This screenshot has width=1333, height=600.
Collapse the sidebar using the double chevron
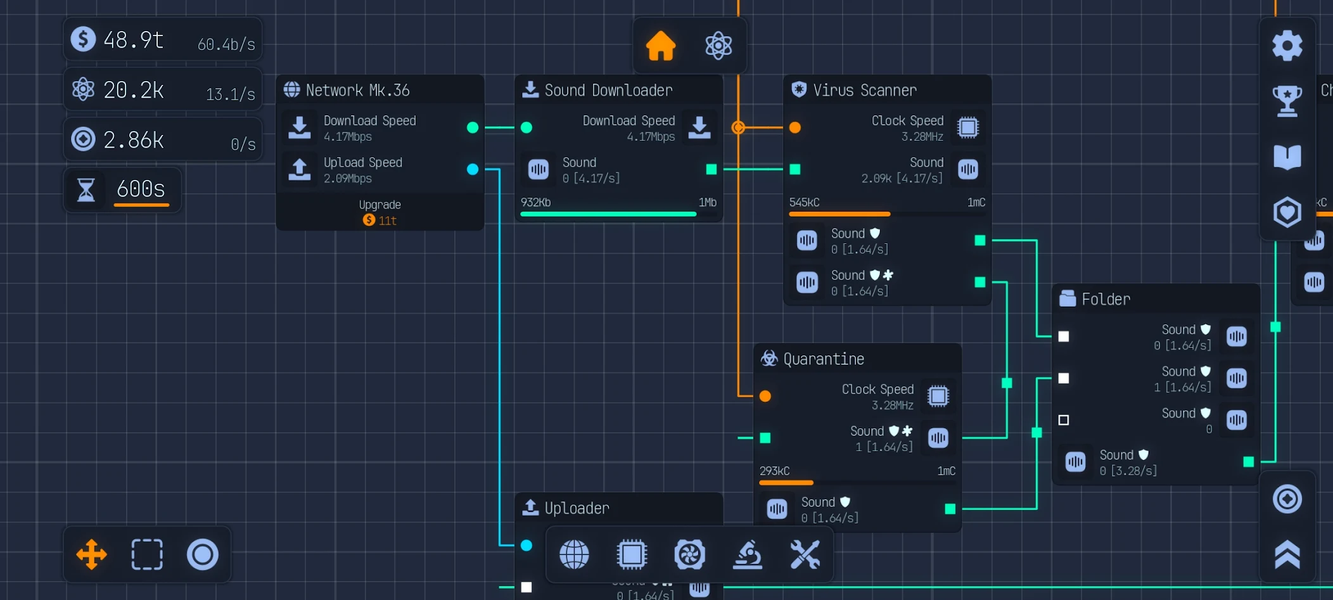tap(1287, 553)
